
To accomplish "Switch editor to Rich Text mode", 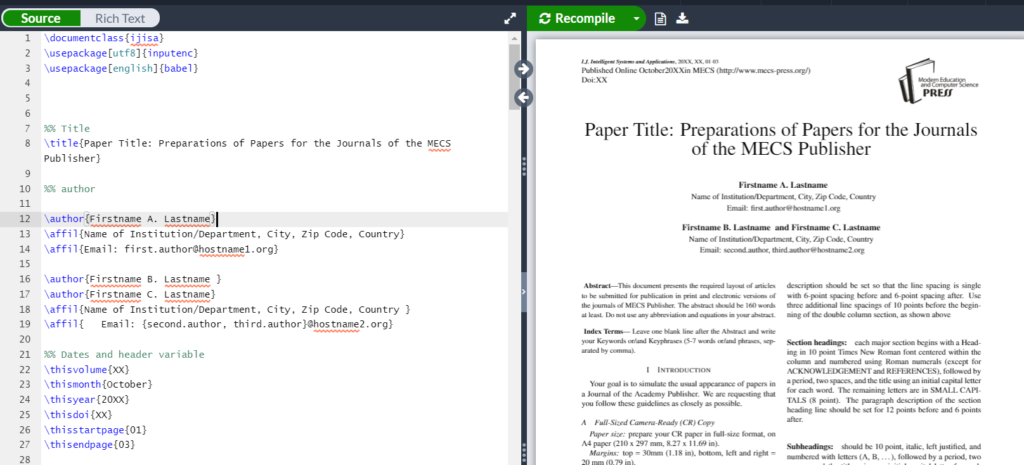I will click(x=119, y=18).
